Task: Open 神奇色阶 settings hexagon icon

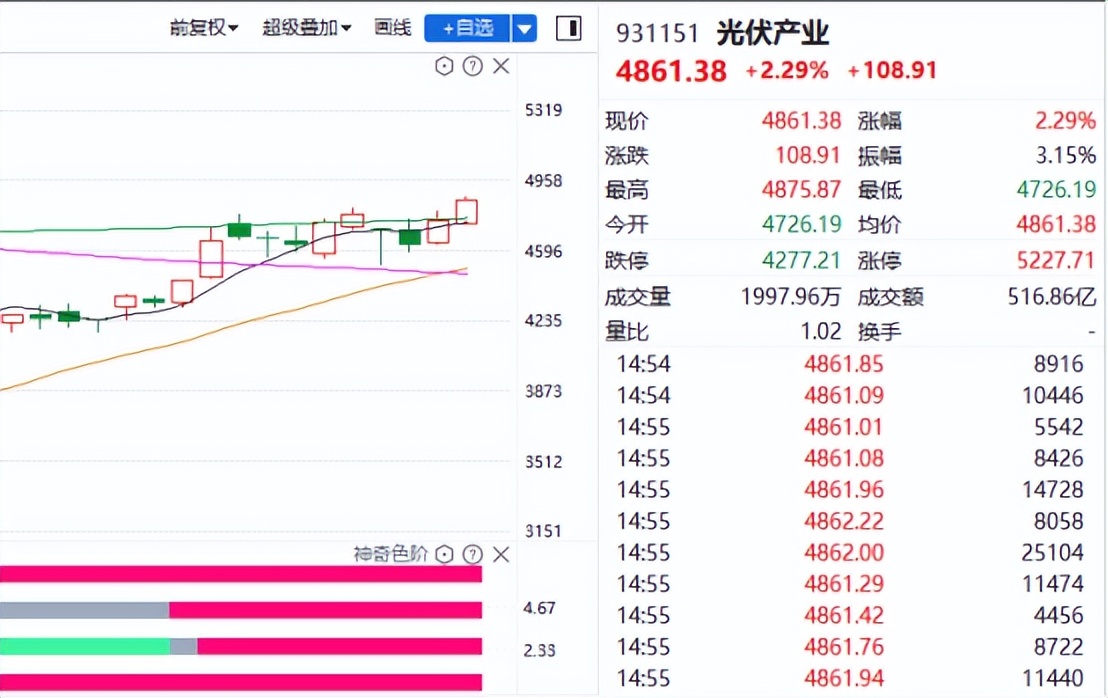Action: (444, 555)
